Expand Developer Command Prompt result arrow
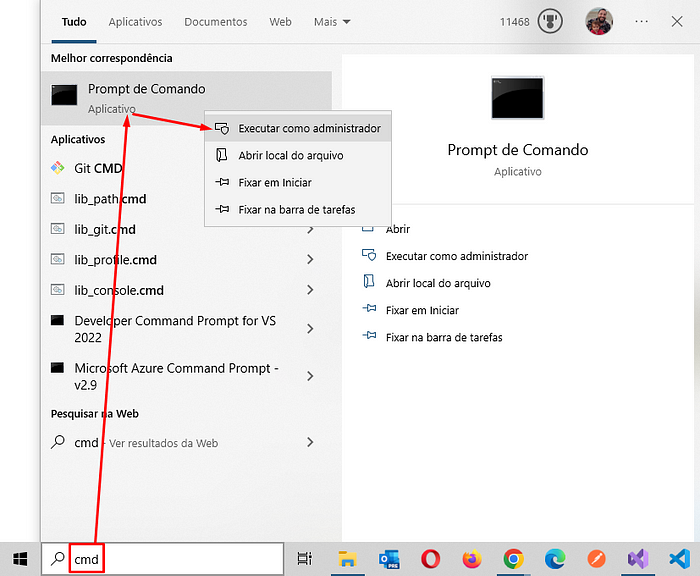The width and height of the screenshot is (700, 576). [x=310, y=329]
